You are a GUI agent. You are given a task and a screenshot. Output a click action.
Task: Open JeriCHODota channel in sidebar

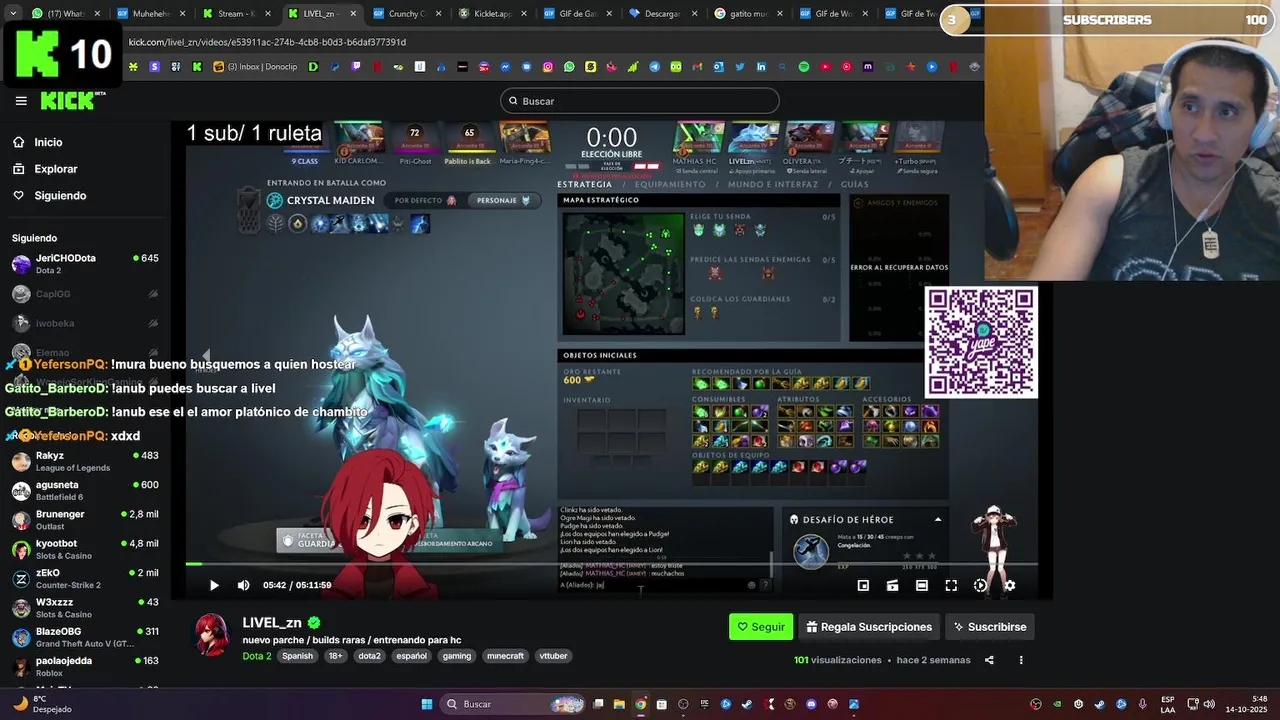point(85,264)
